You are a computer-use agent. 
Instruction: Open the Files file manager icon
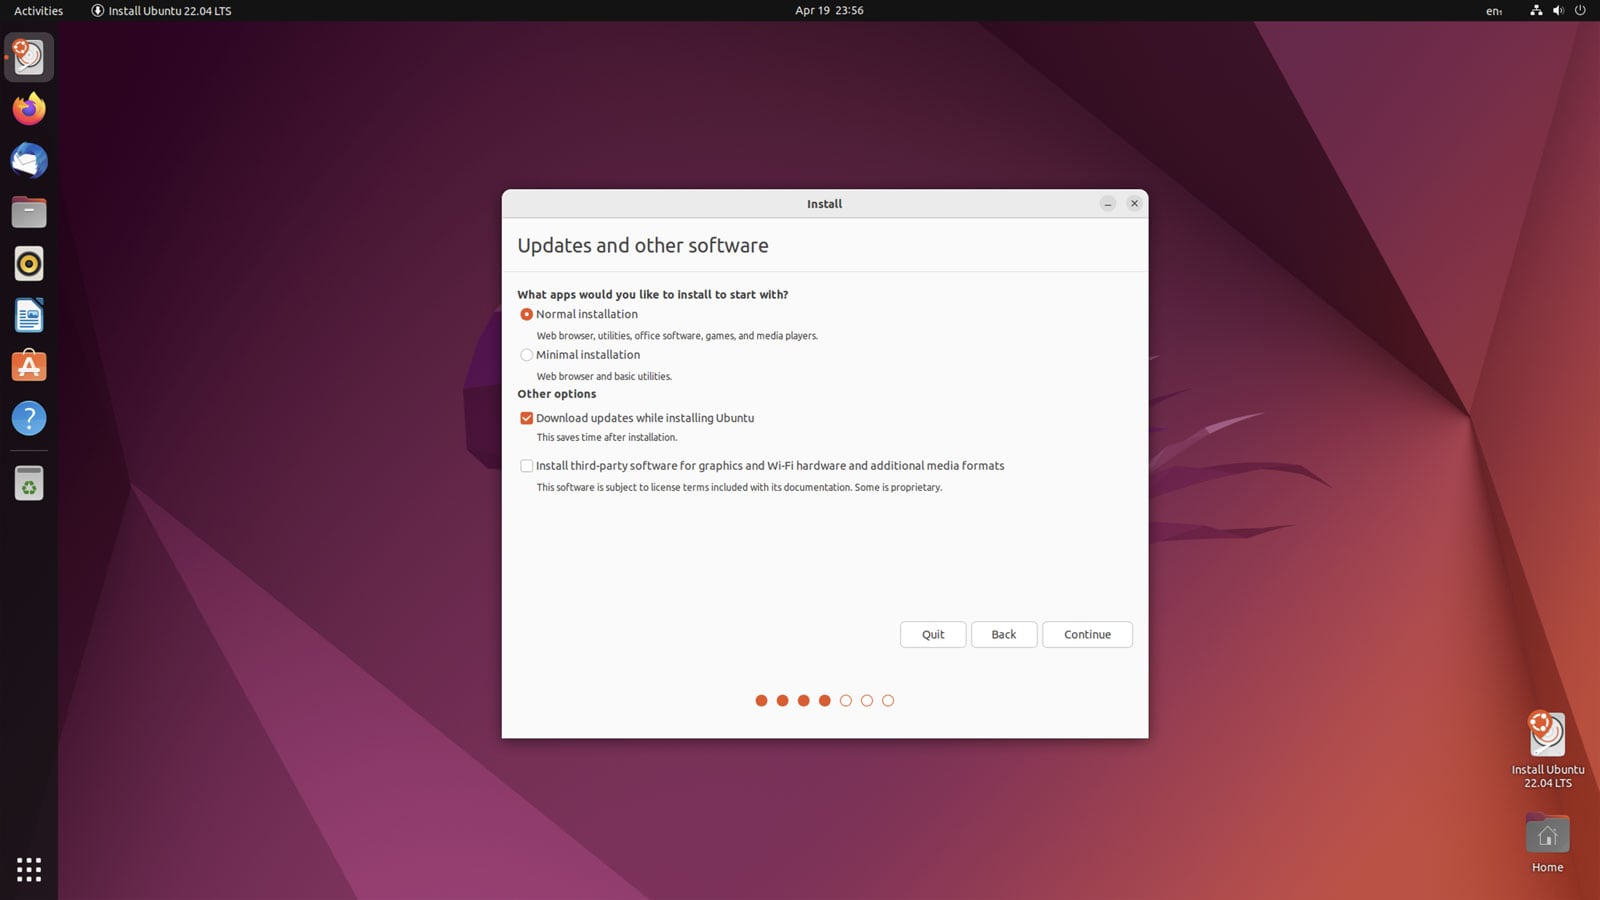pos(28,212)
